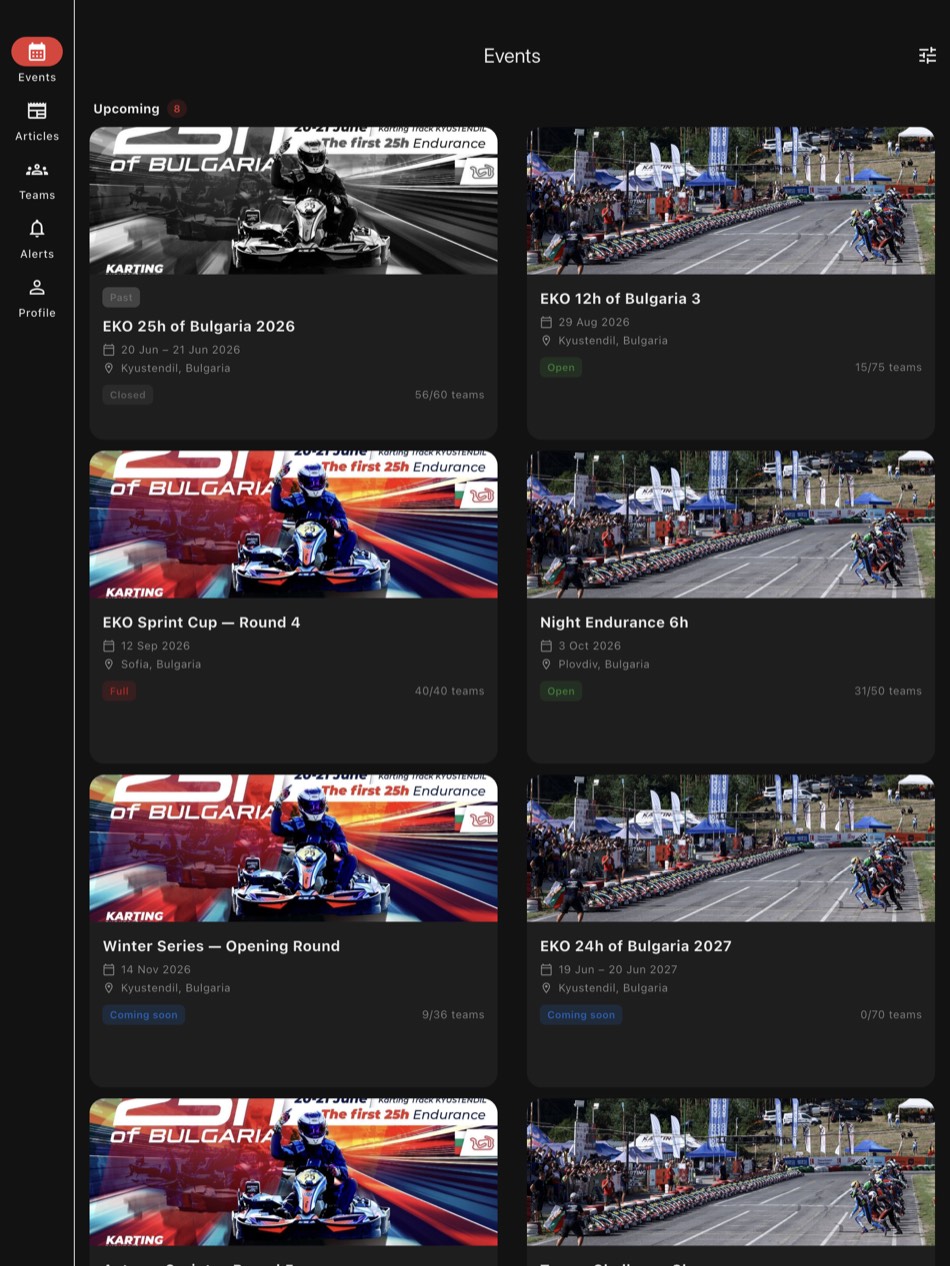Open the filter sliders icon in header
Screen dimensions: 950x1266
click(928, 56)
